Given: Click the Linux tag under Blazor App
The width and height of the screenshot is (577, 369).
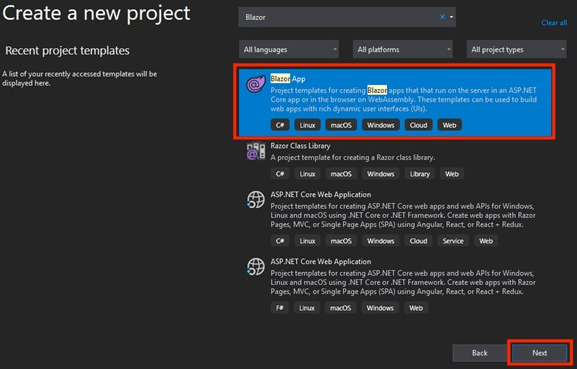Looking at the screenshot, I should [307, 125].
